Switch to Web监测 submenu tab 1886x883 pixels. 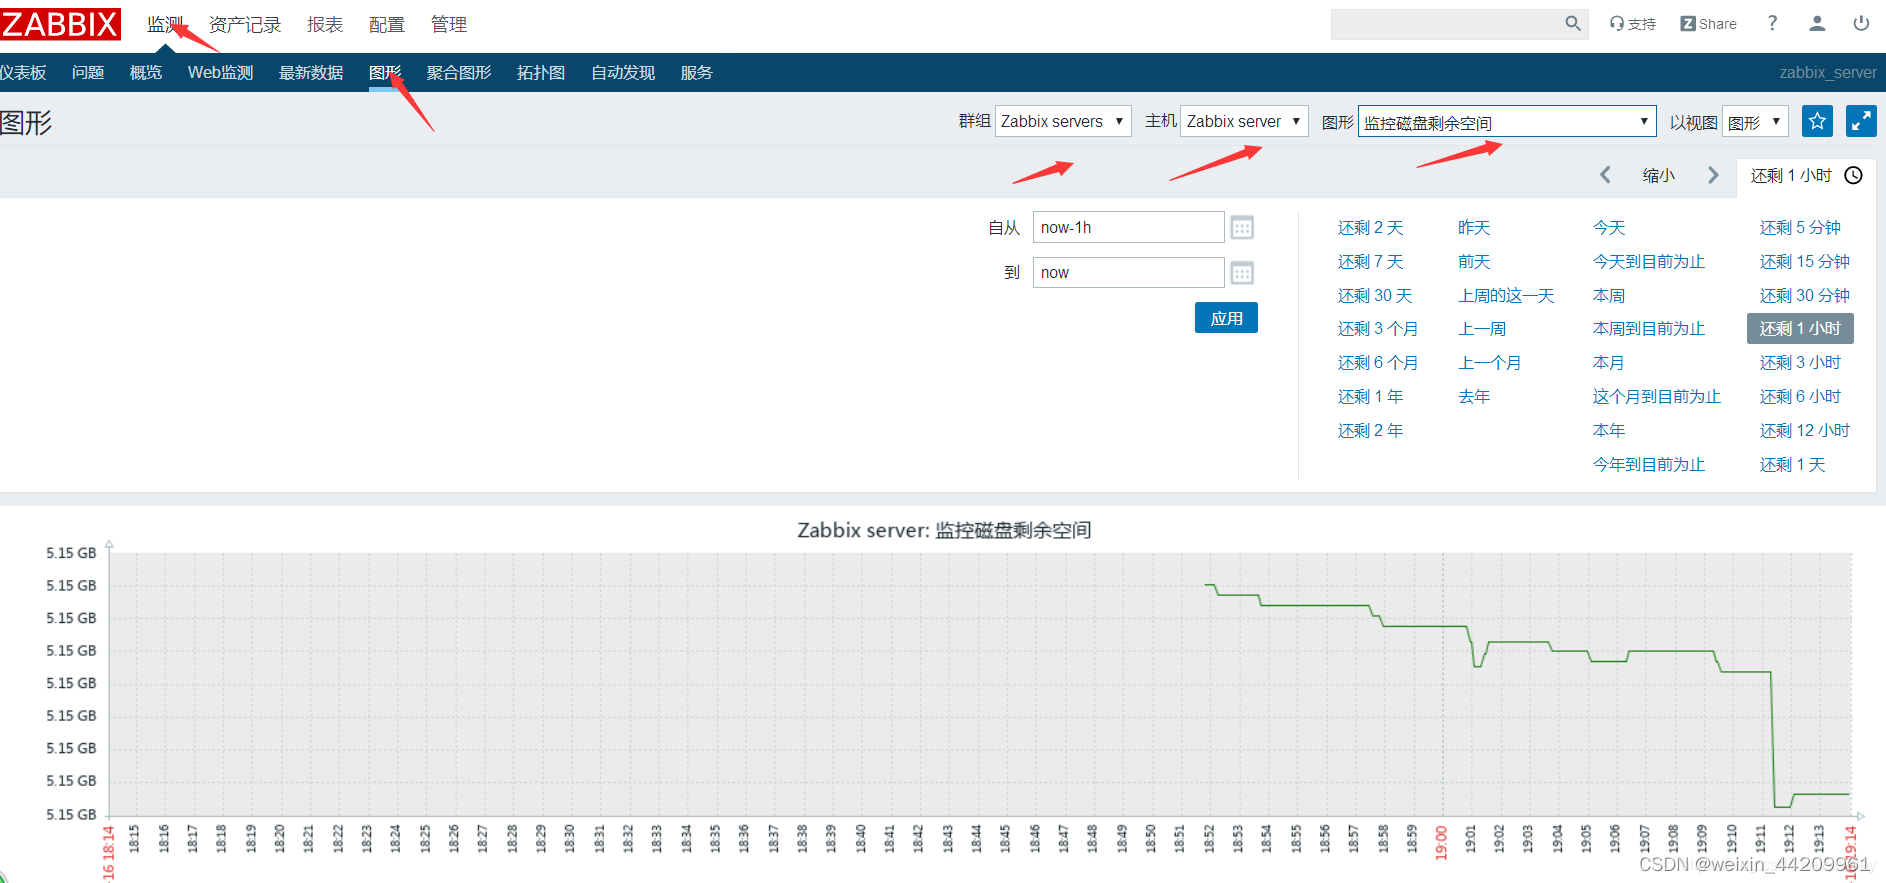[220, 73]
